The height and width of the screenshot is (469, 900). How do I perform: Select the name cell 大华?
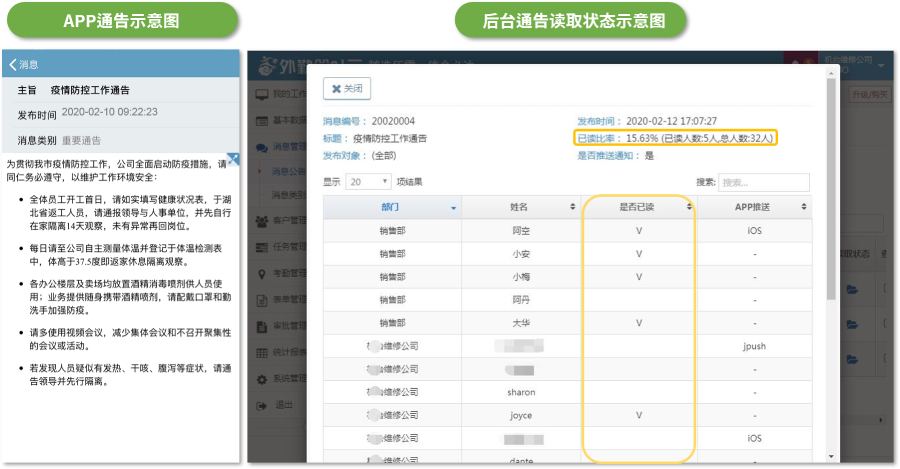tap(521, 323)
